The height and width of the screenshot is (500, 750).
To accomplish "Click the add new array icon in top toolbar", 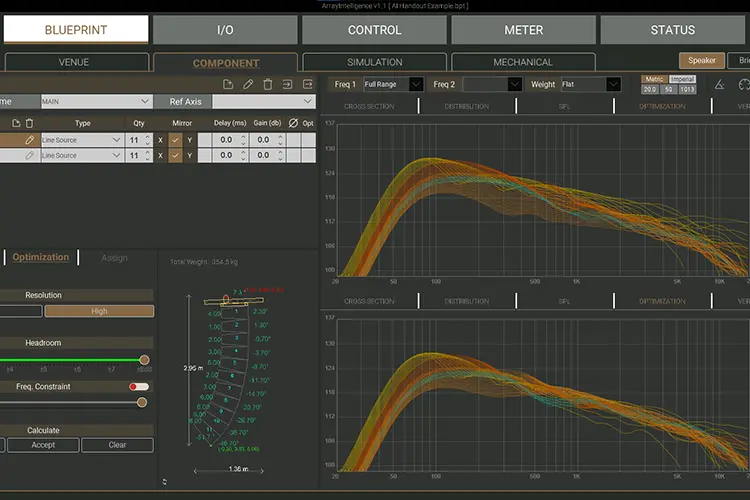I will [x=228, y=84].
